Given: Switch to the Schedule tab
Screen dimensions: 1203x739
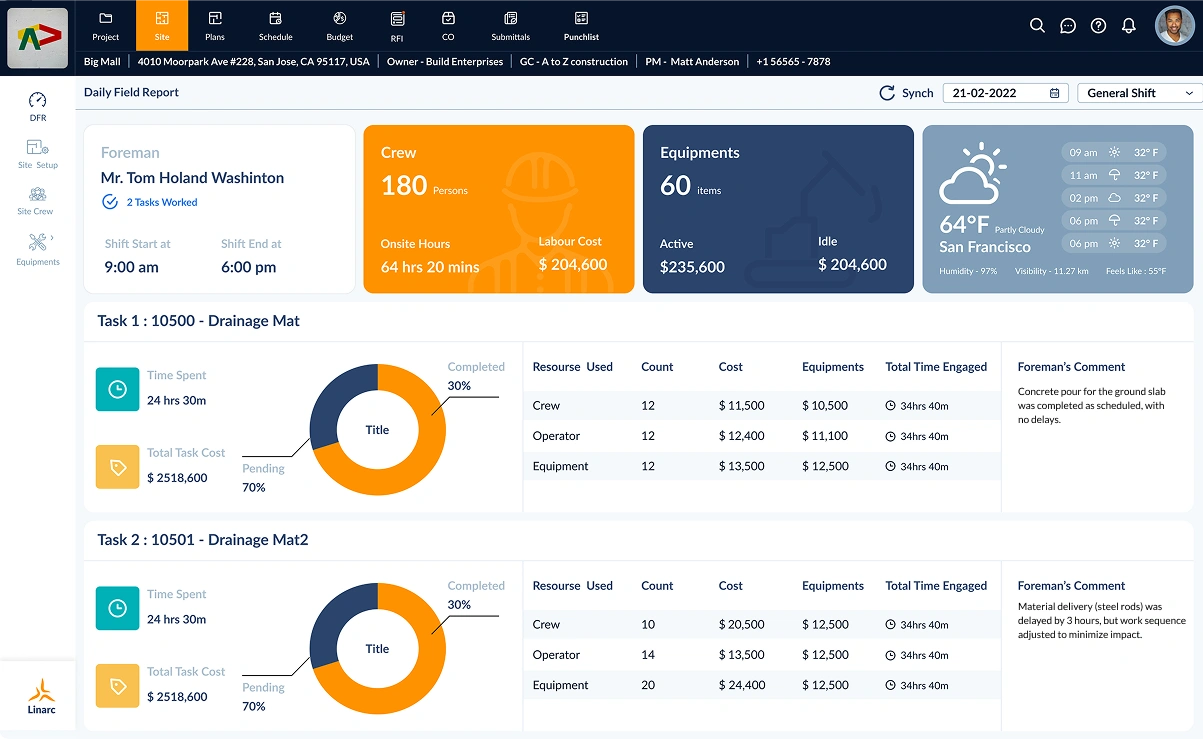Looking at the screenshot, I should click(275, 24).
